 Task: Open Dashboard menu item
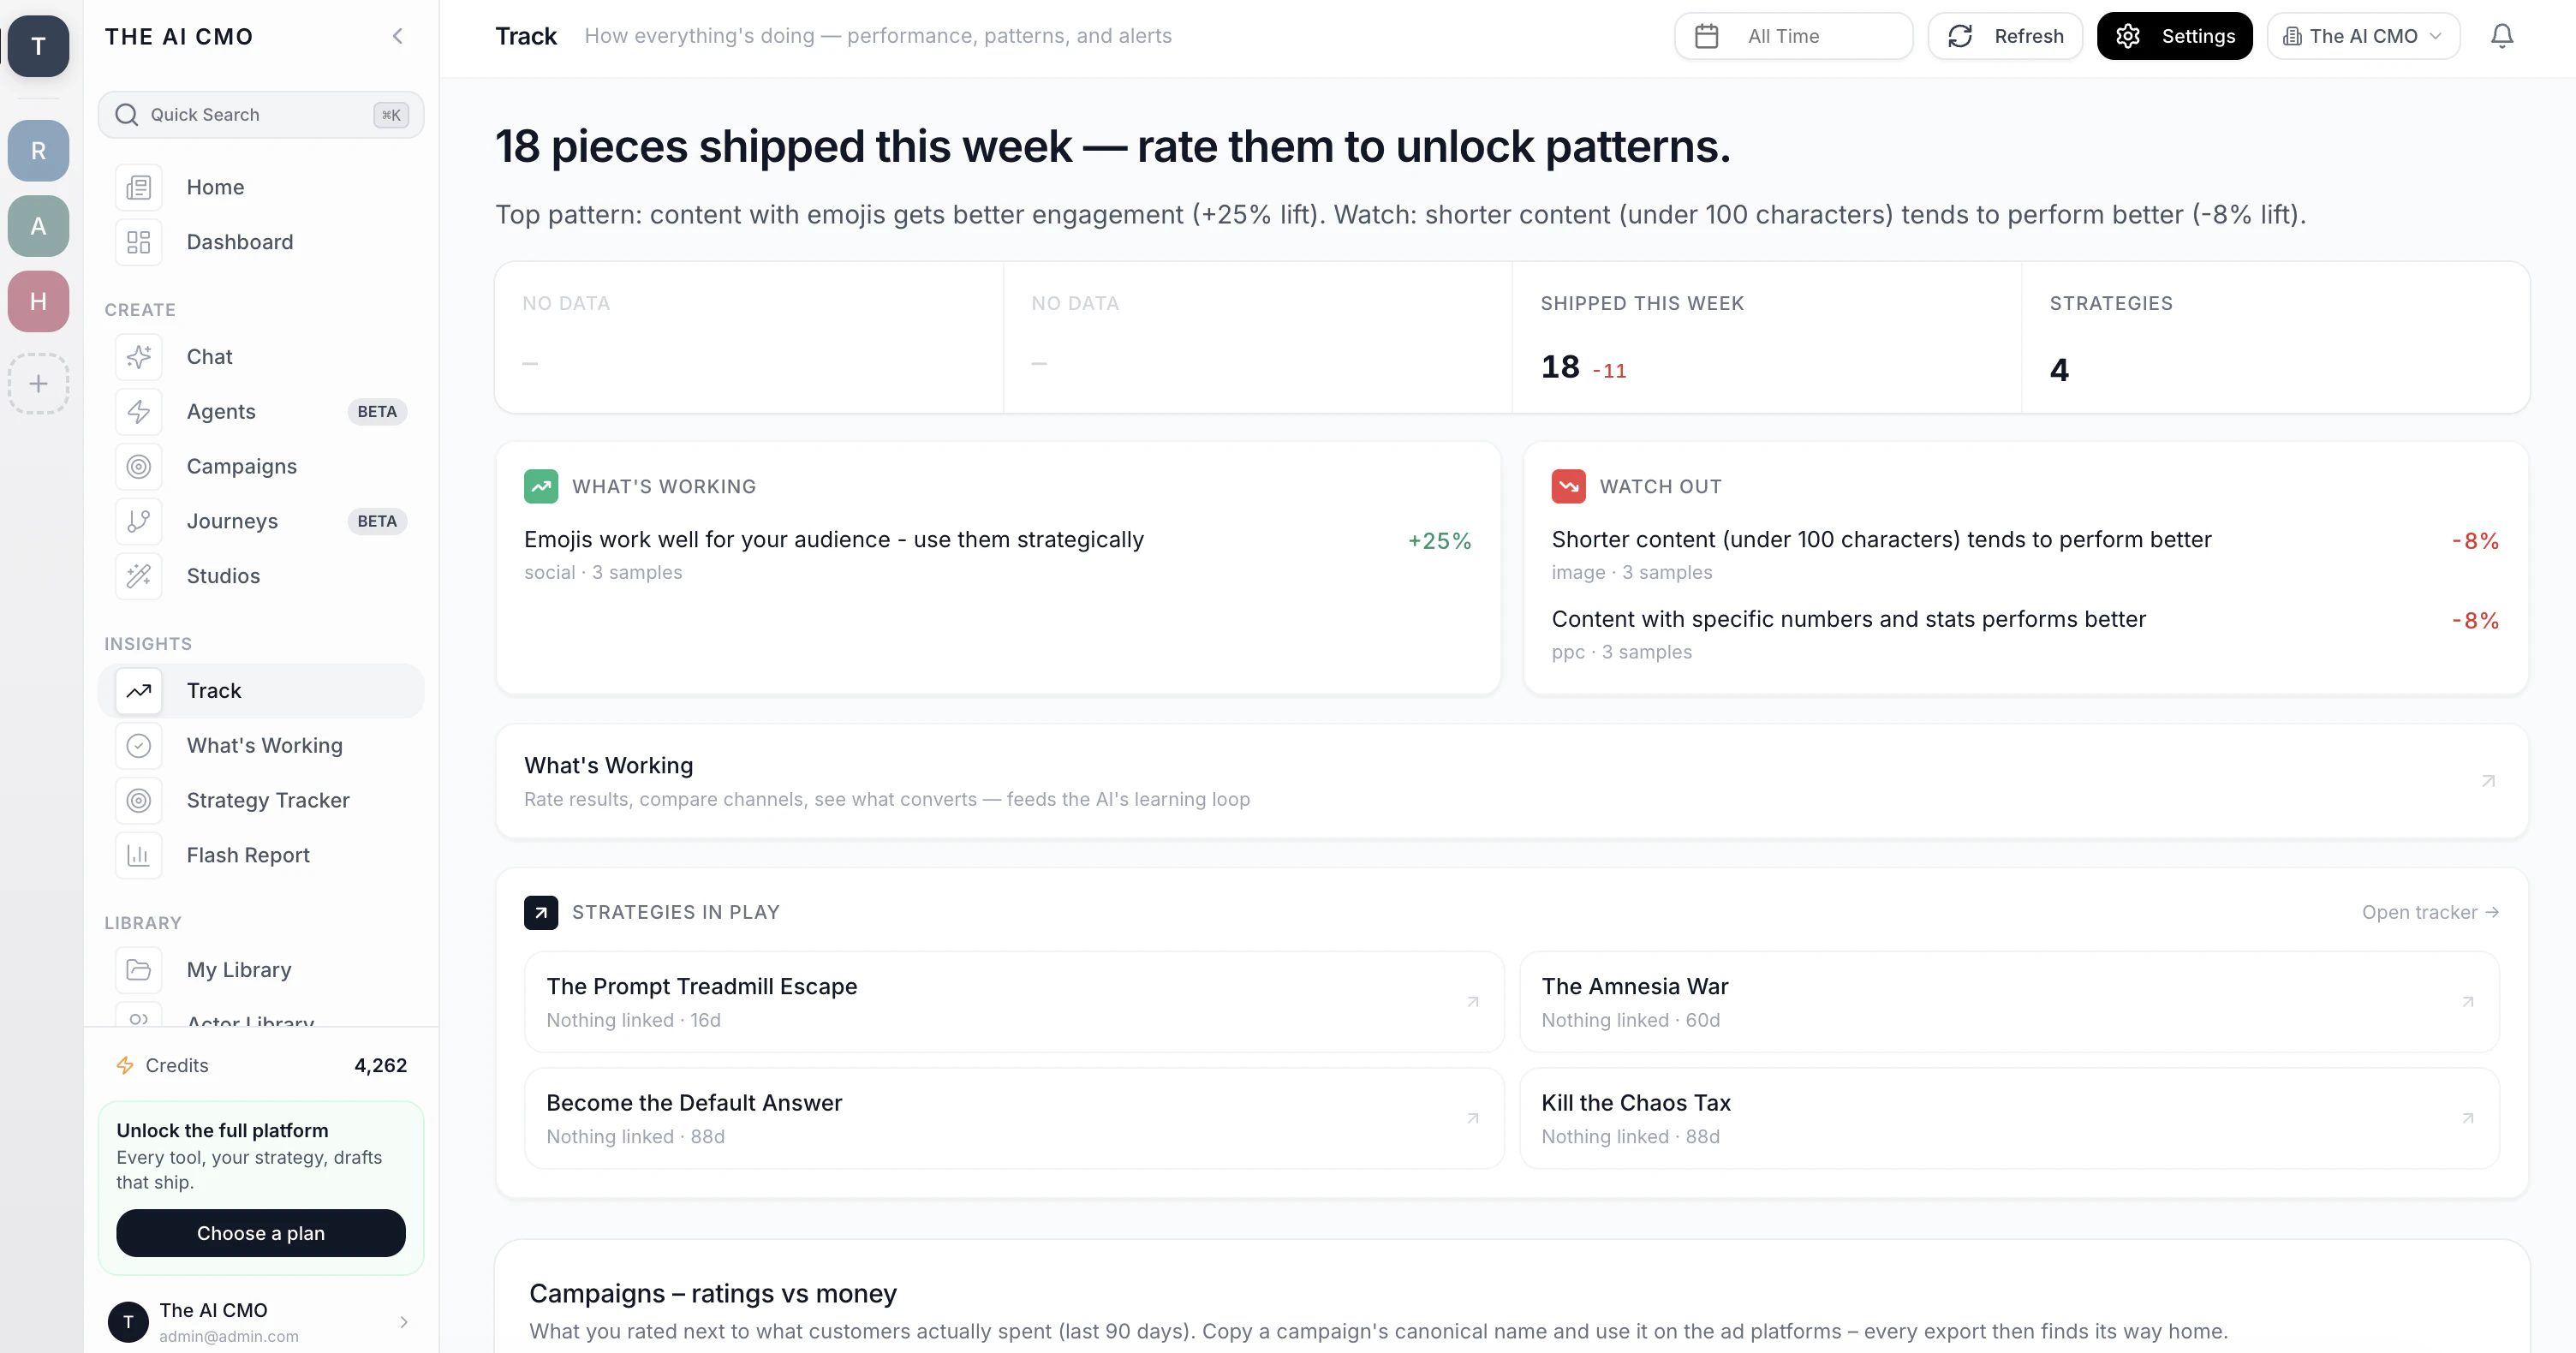261,242
